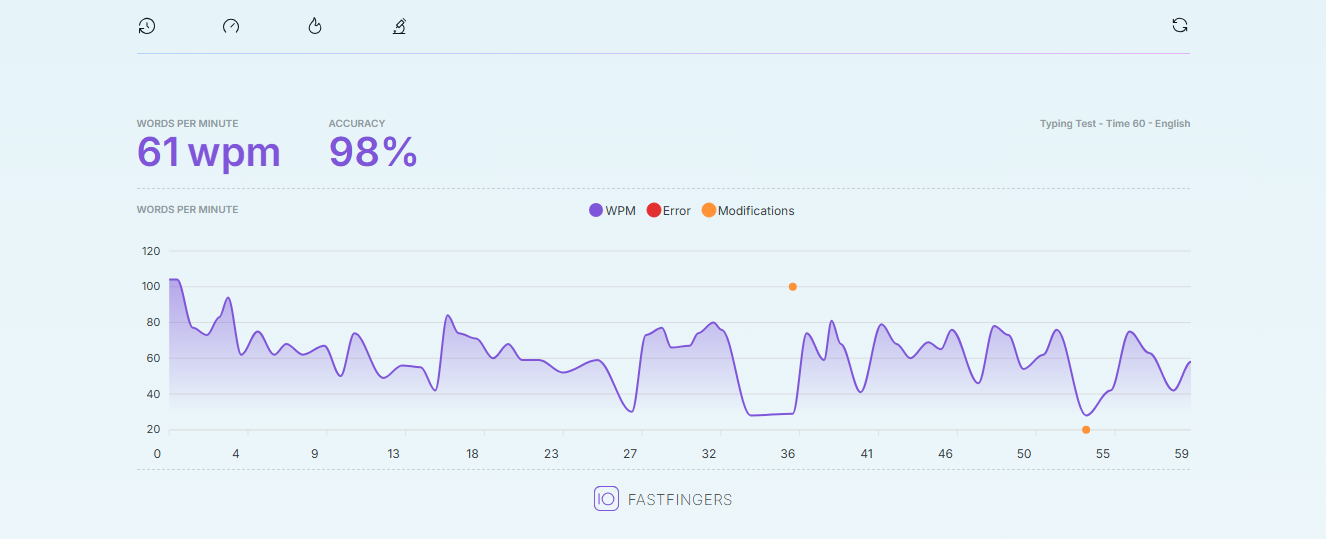Click the 61 wpm result

(x=209, y=153)
